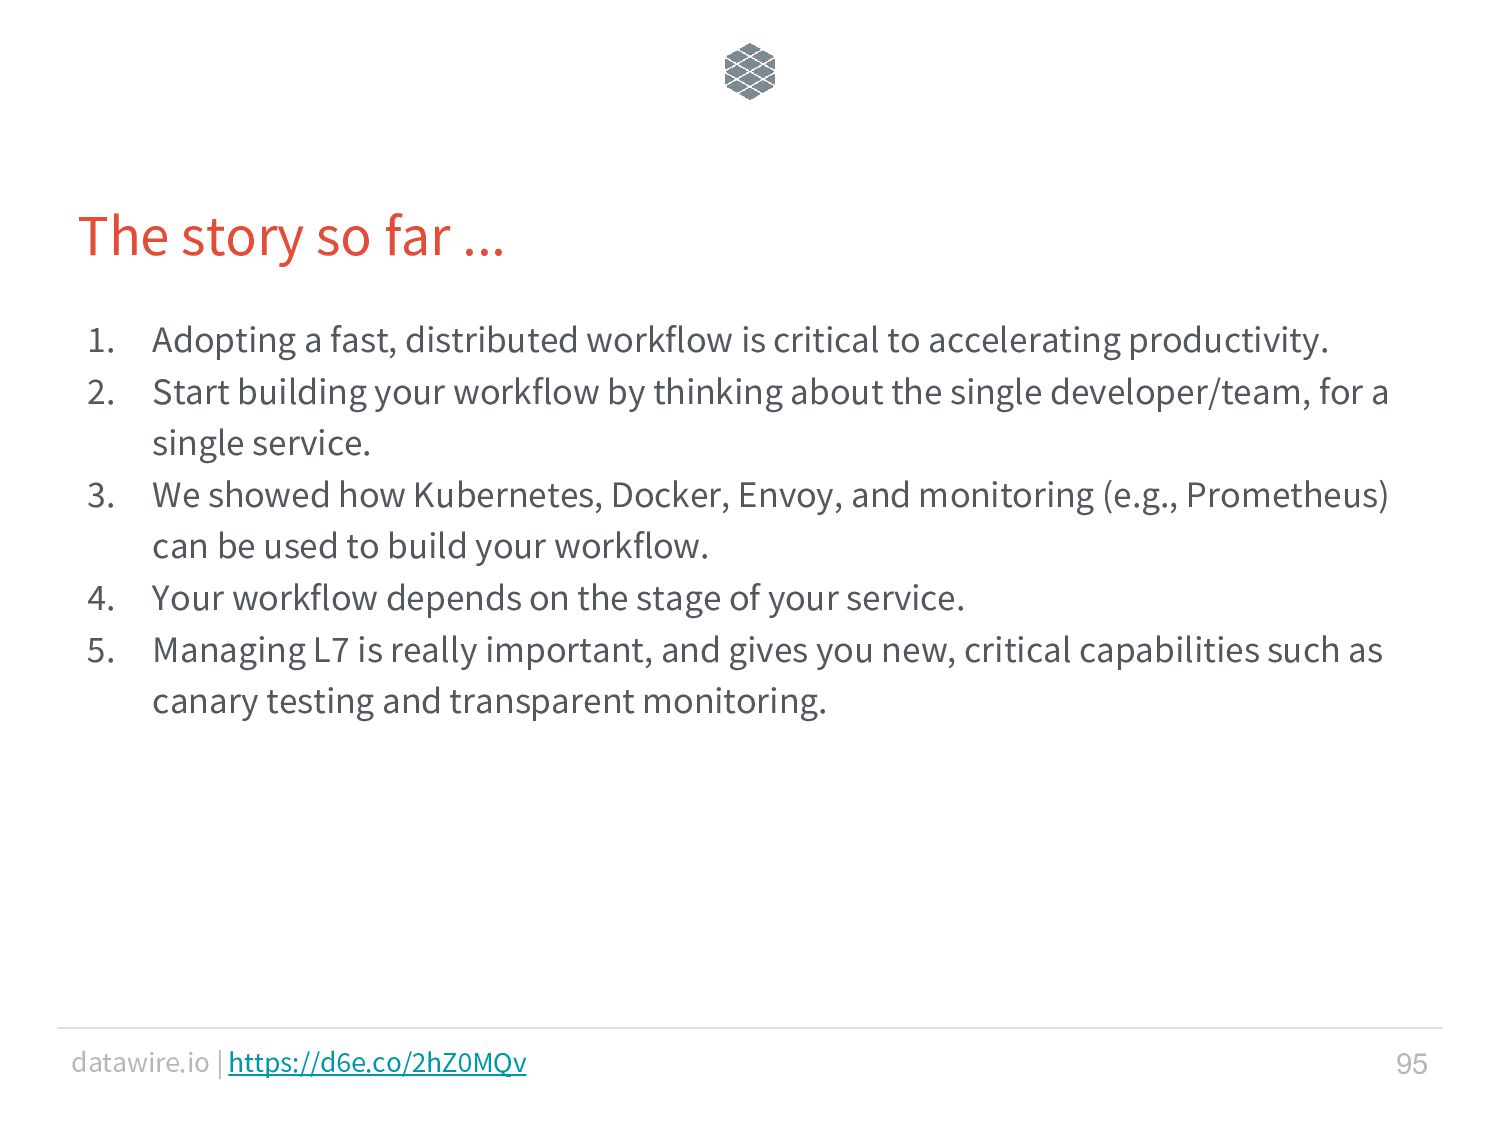Click the line 'canary testing and transparent monitoring.'
This screenshot has height=1125, width=1500.
(x=489, y=702)
